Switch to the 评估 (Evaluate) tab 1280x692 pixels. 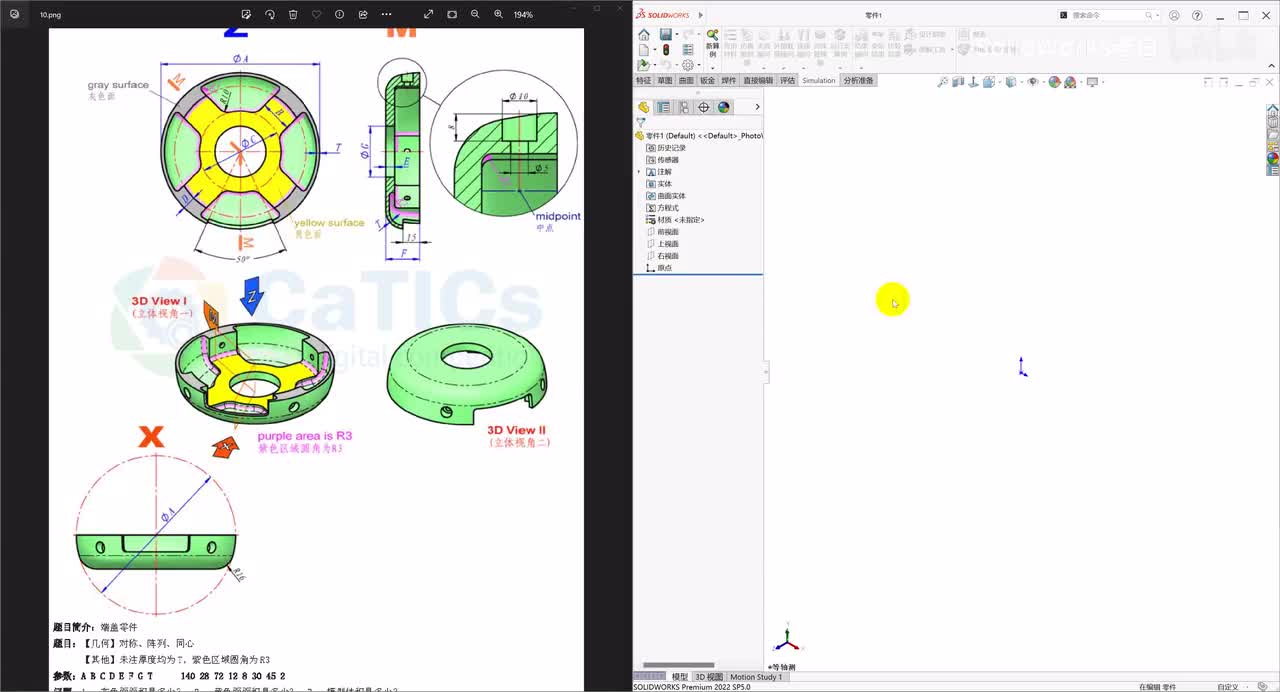click(788, 81)
